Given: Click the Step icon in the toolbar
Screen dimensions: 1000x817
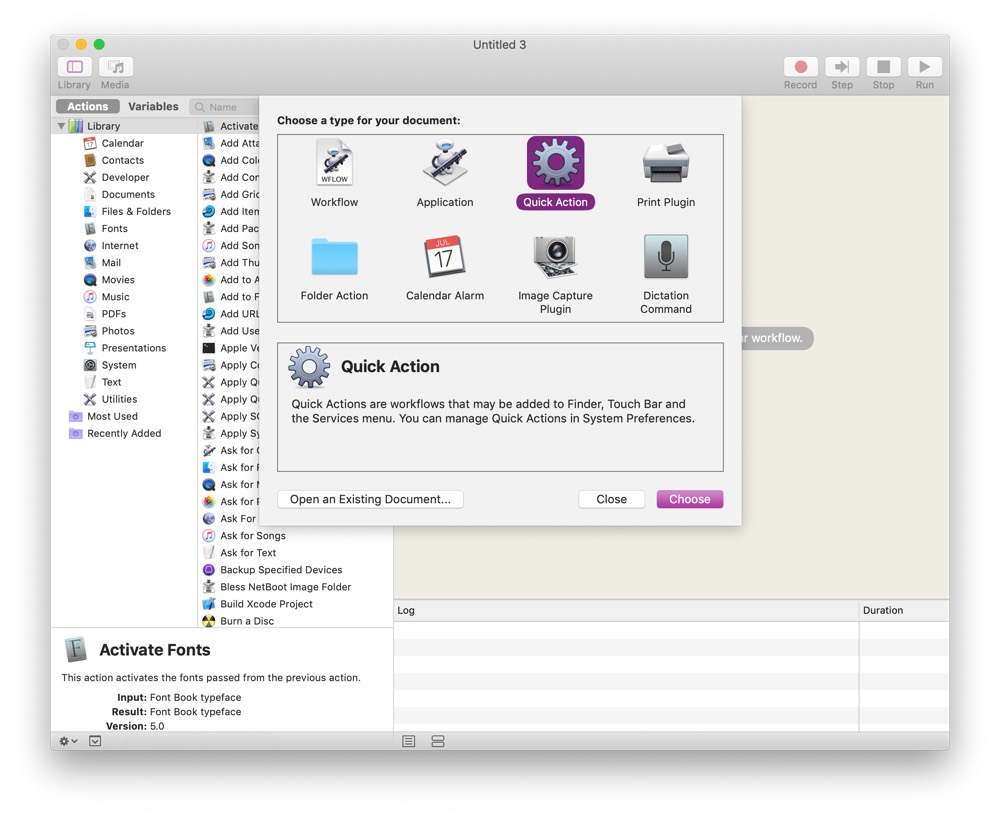Looking at the screenshot, I should (842, 68).
